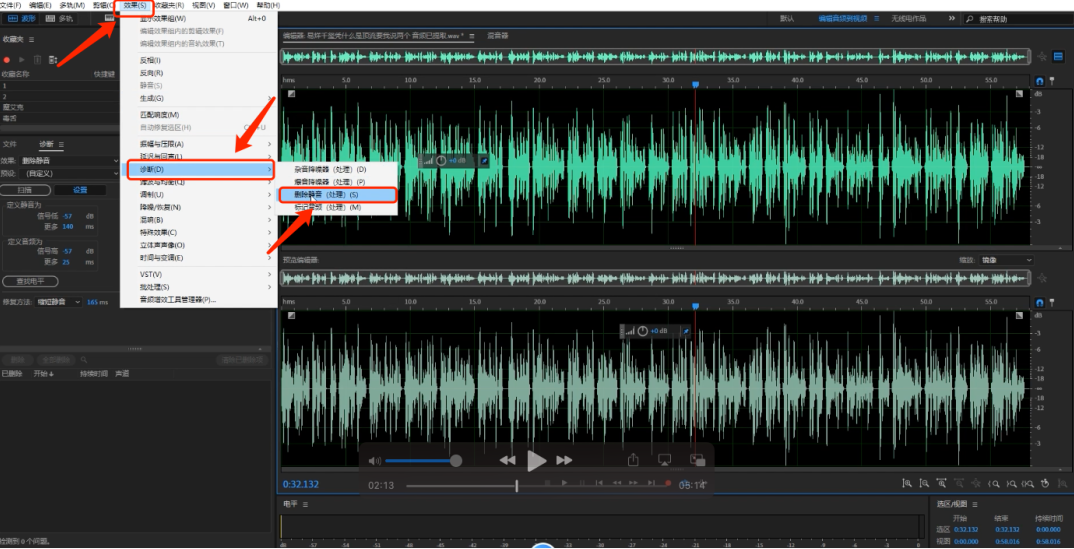Open the 预设 (自定义) dropdown
The width and height of the screenshot is (1074, 549).
[70, 173]
